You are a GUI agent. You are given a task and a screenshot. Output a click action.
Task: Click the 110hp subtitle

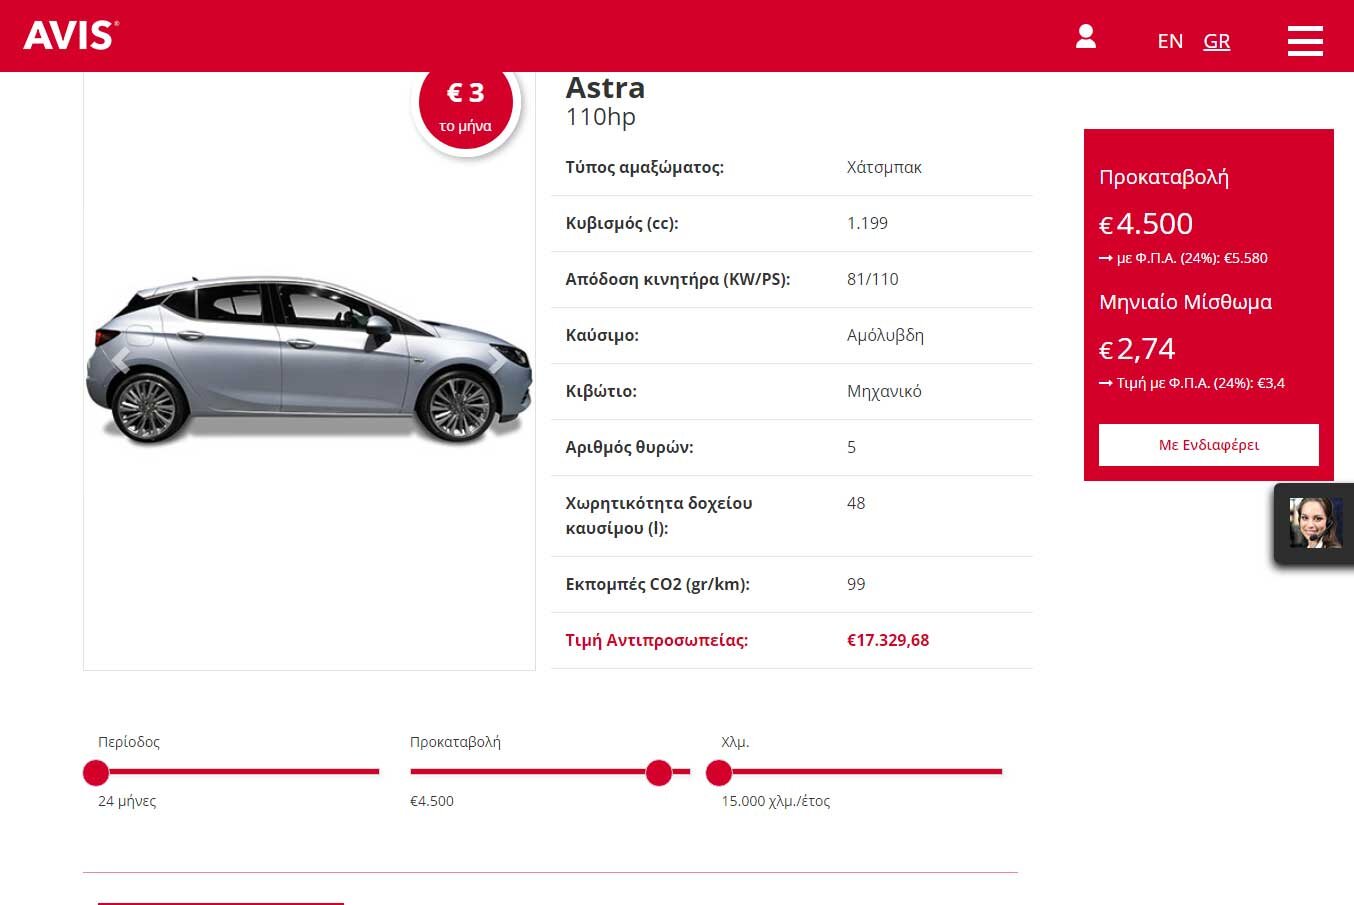pyautogui.click(x=601, y=117)
